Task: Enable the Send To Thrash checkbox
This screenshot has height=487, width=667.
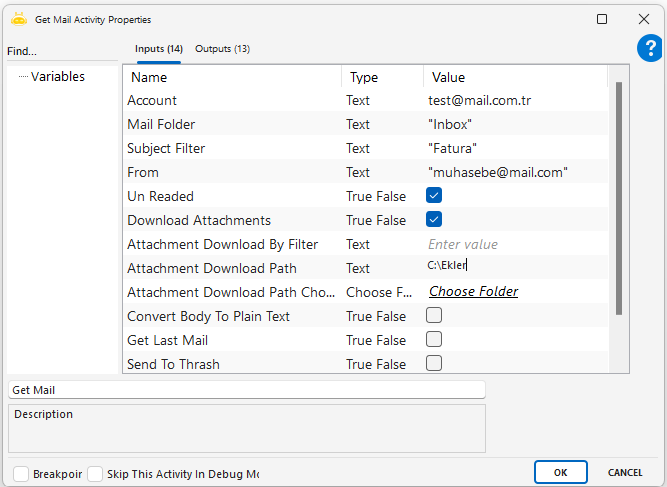Action: (x=434, y=364)
